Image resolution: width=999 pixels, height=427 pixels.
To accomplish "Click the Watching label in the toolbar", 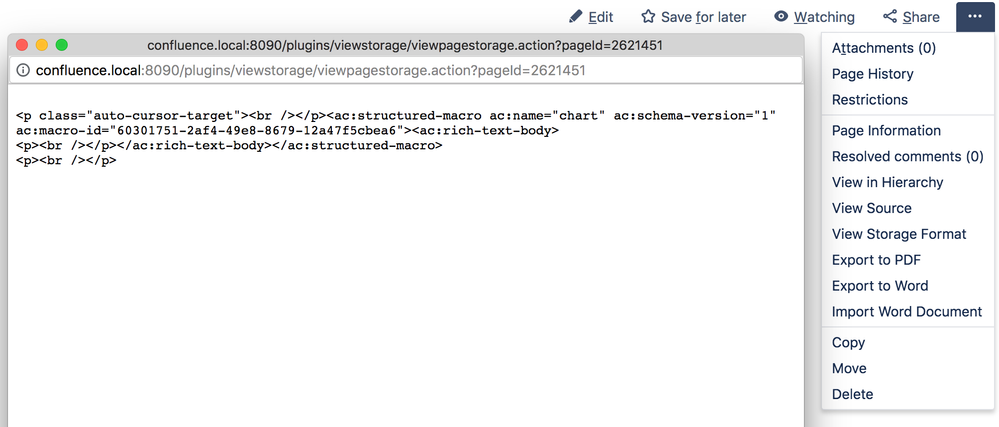I will (824, 17).
